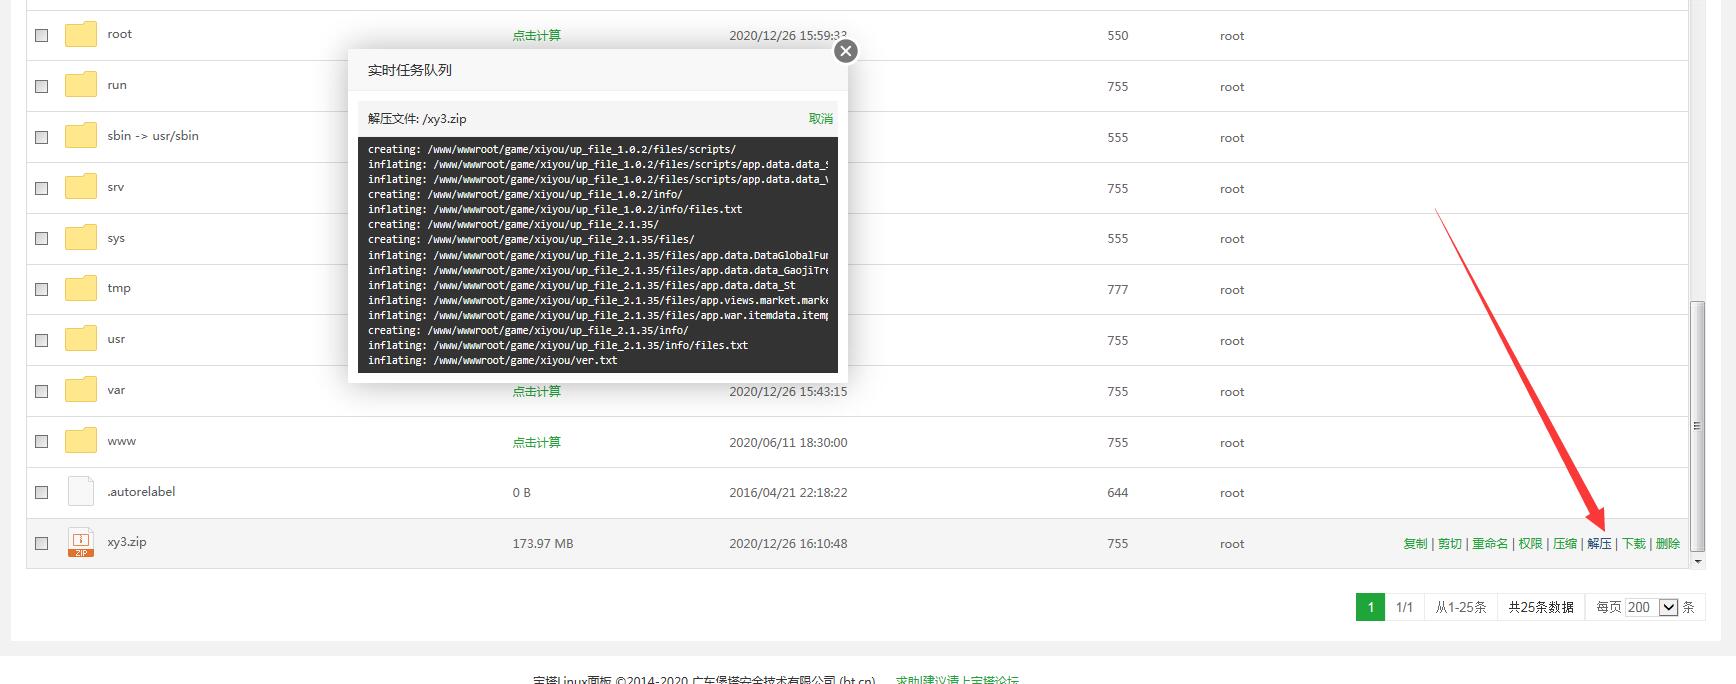The image size is (1736, 684).
Task: Select the run folder checkbox
Action: (42, 86)
